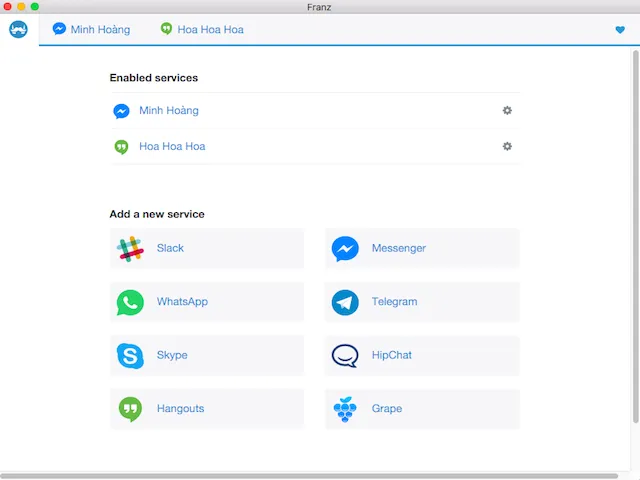Click the WhatsApp logo icon
This screenshot has width=640, height=480.
click(130, 302)
